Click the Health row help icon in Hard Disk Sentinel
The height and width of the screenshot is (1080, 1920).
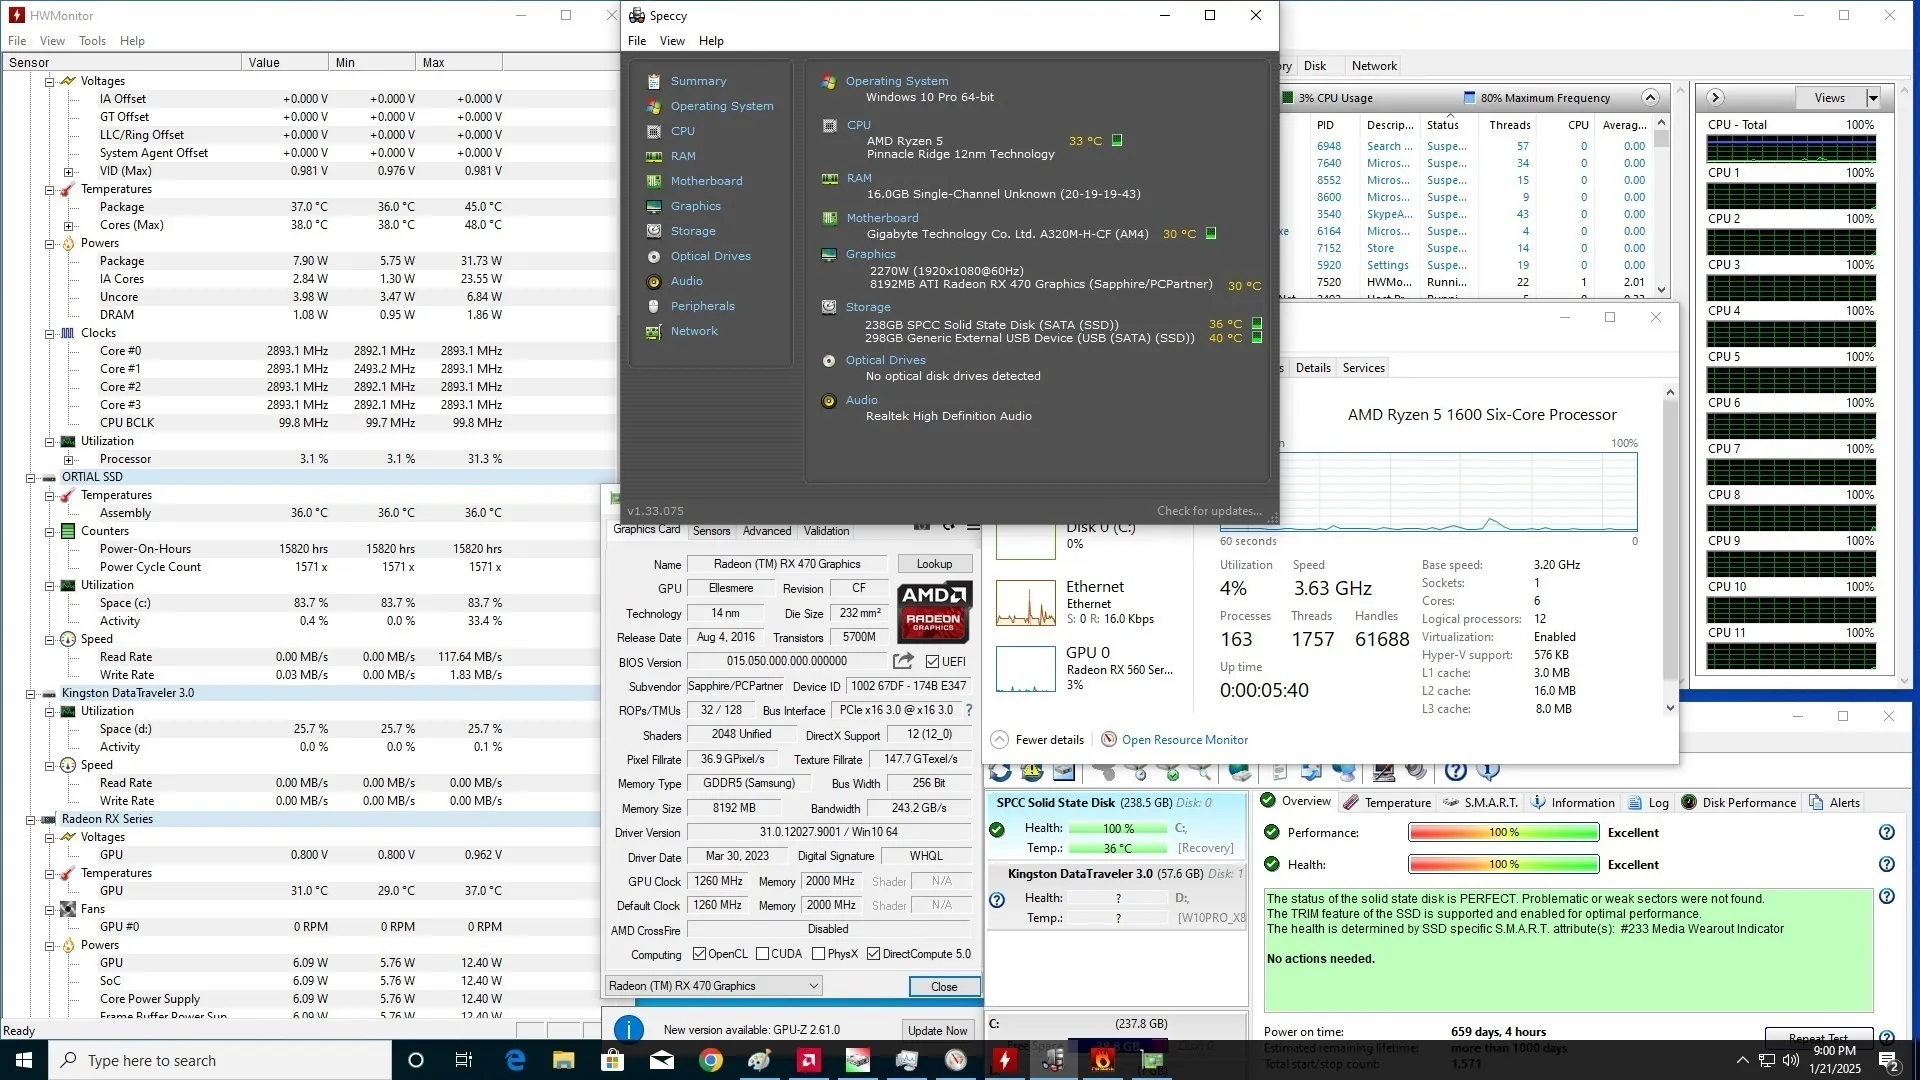1886,864
